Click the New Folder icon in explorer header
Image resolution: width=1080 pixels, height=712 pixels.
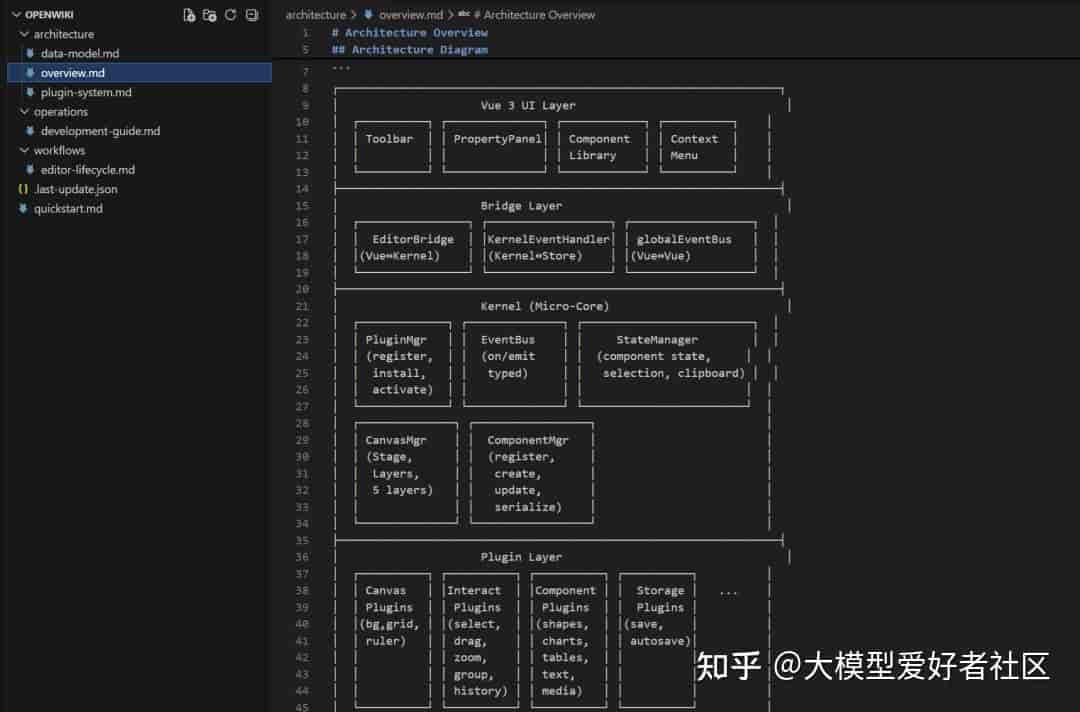click(x=209, y=15)
